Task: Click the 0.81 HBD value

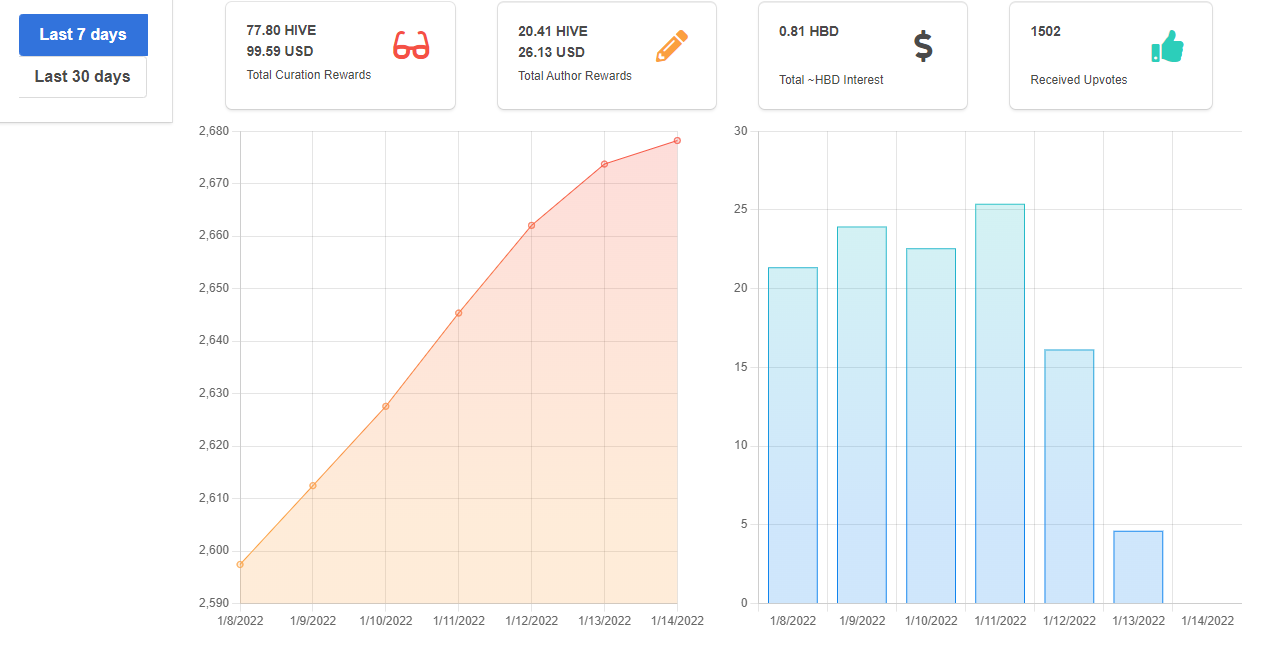Action: (x=809, y=31)
